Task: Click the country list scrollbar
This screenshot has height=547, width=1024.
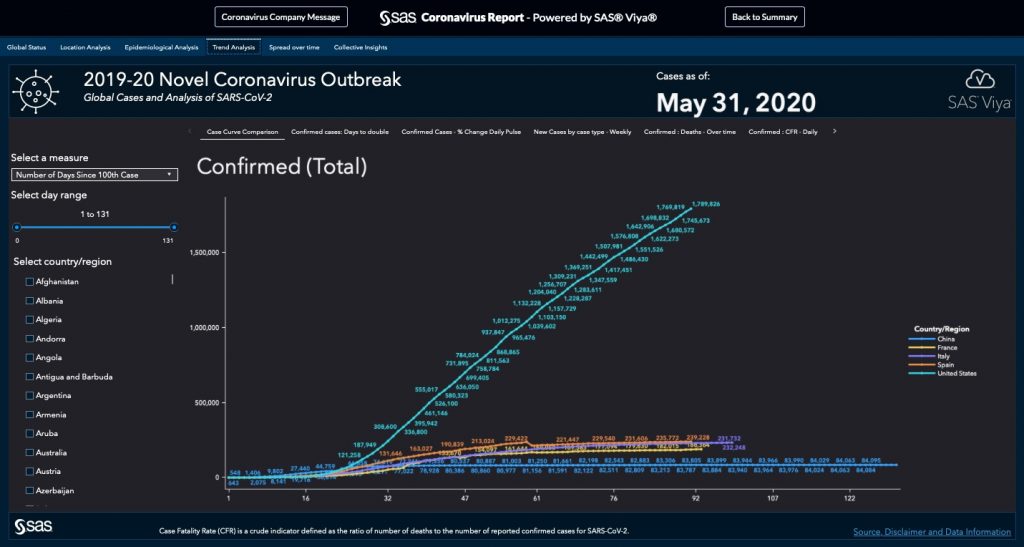Action: [172, 279]
